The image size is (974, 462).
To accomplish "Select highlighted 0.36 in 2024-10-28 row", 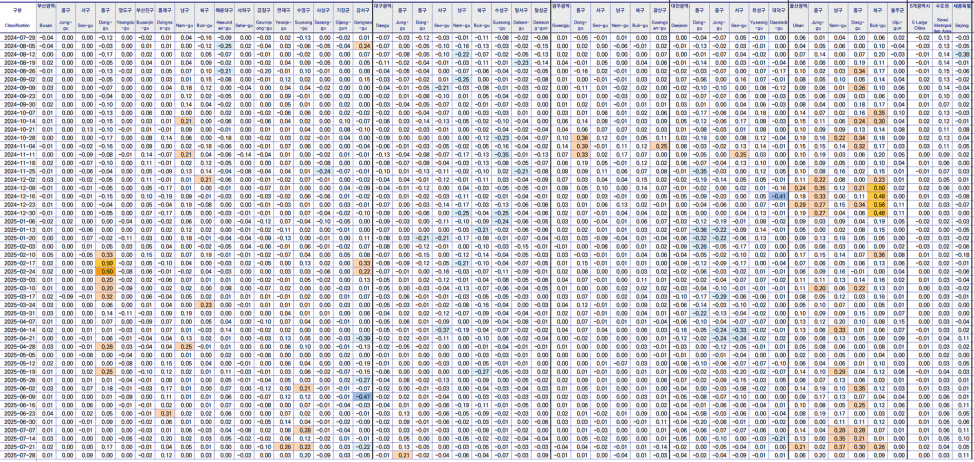I will 581,138.
